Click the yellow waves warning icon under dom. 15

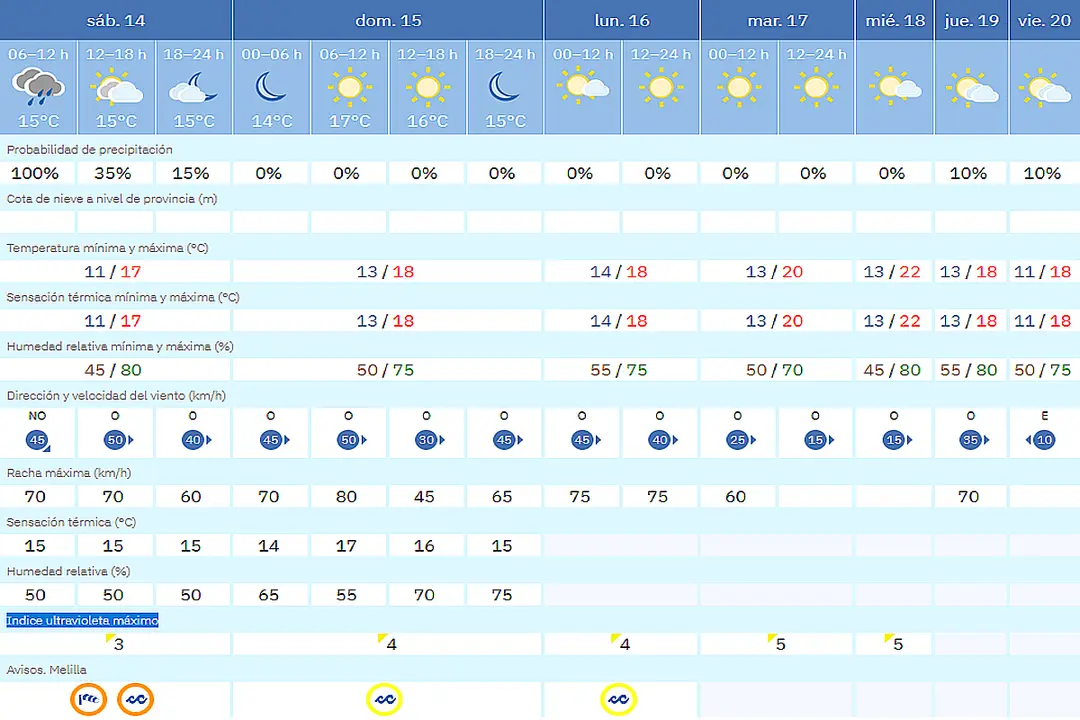click(x=384, y=699)
